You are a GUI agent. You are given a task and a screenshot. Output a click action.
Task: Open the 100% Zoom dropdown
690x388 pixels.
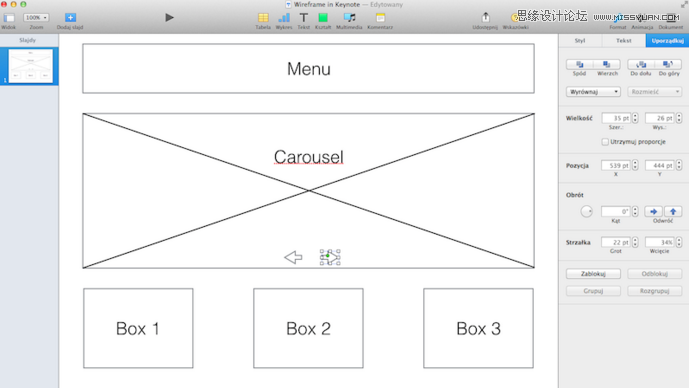[36, 18]
